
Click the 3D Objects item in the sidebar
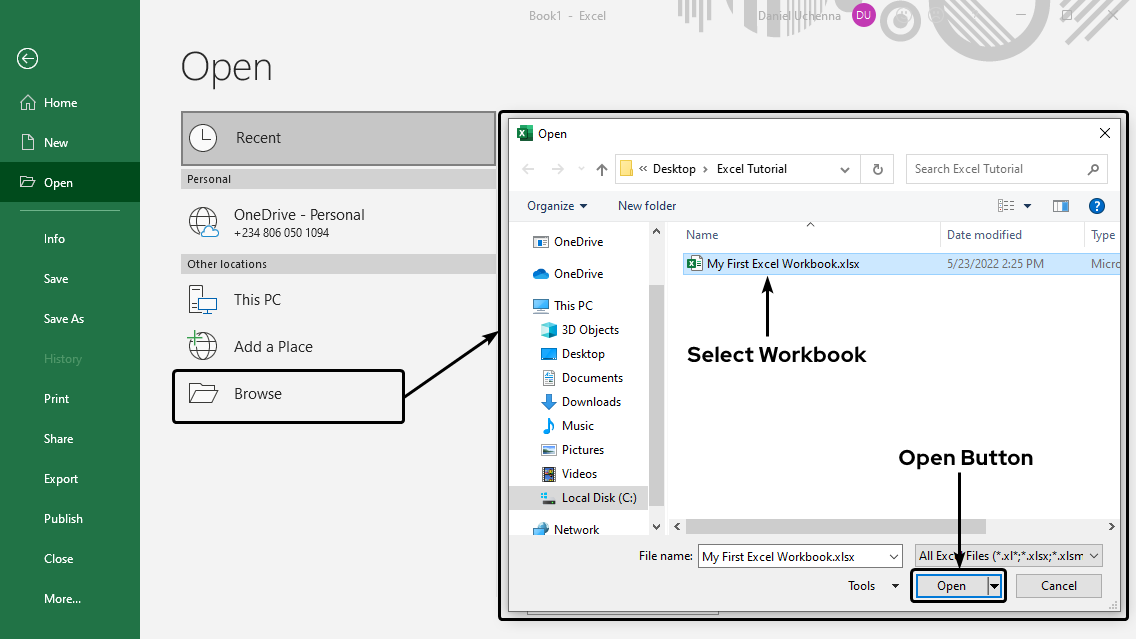click(x=588, y=329)
